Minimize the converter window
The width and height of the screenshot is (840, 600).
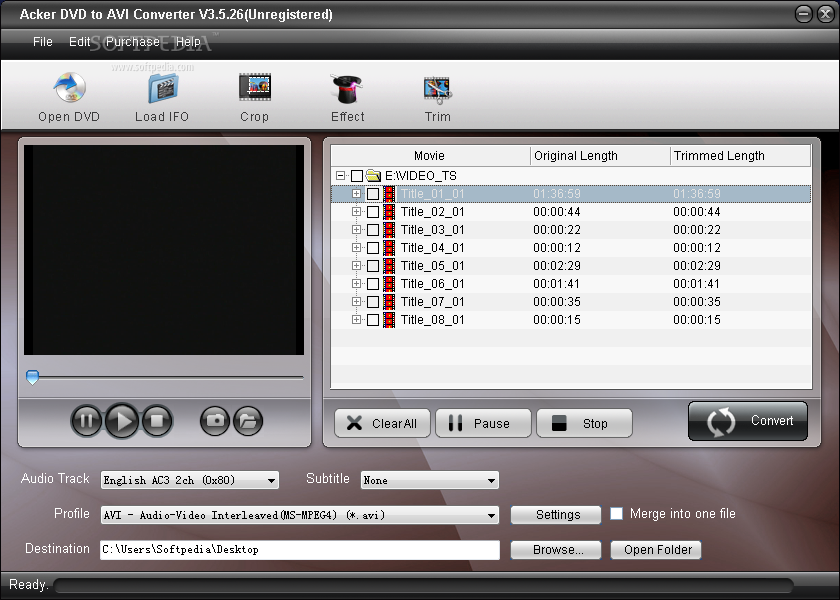(803, 14)
